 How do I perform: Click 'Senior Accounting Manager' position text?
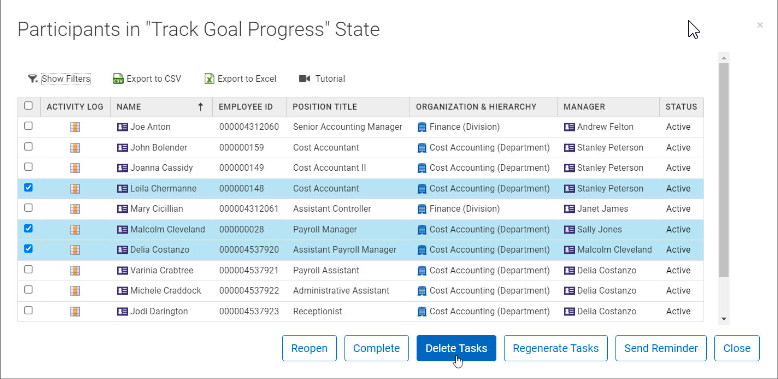[x=347, y=127]
